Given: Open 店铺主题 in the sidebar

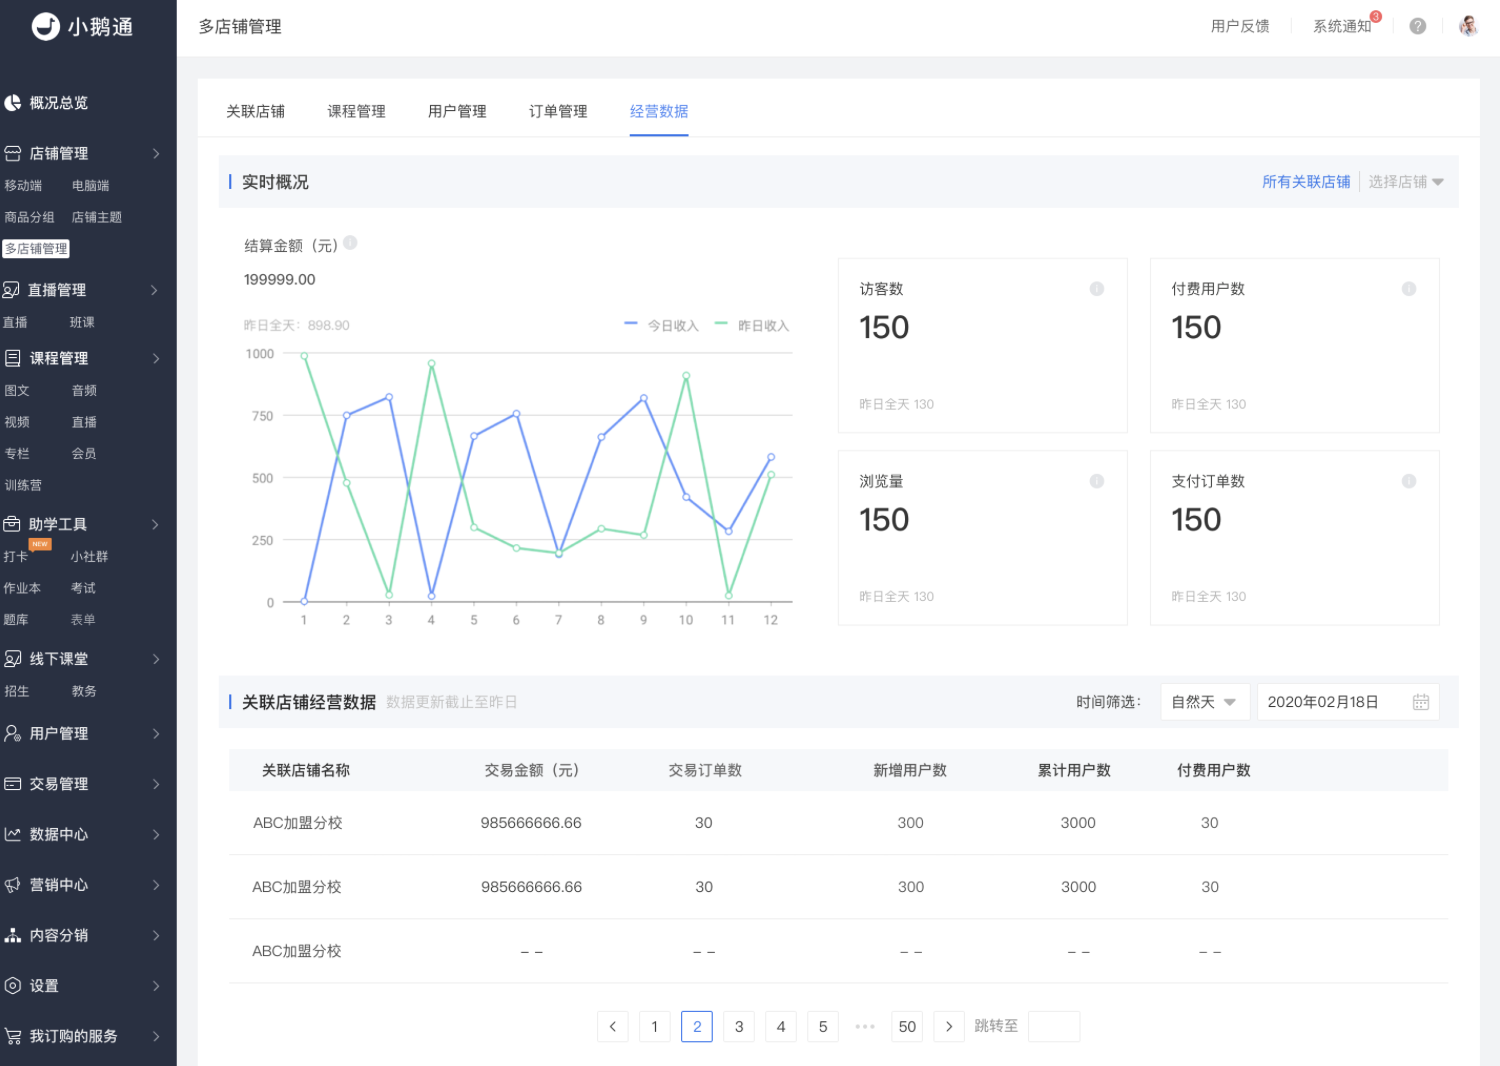Looking at the screenshot, I should 97,218.
